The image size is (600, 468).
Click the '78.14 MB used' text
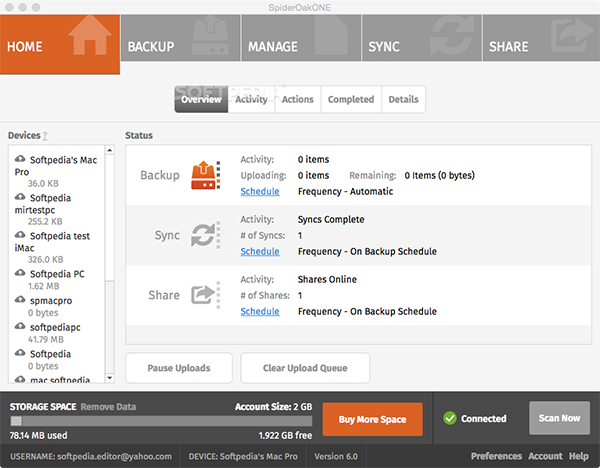pyautogui.click(x=38, y=435)
